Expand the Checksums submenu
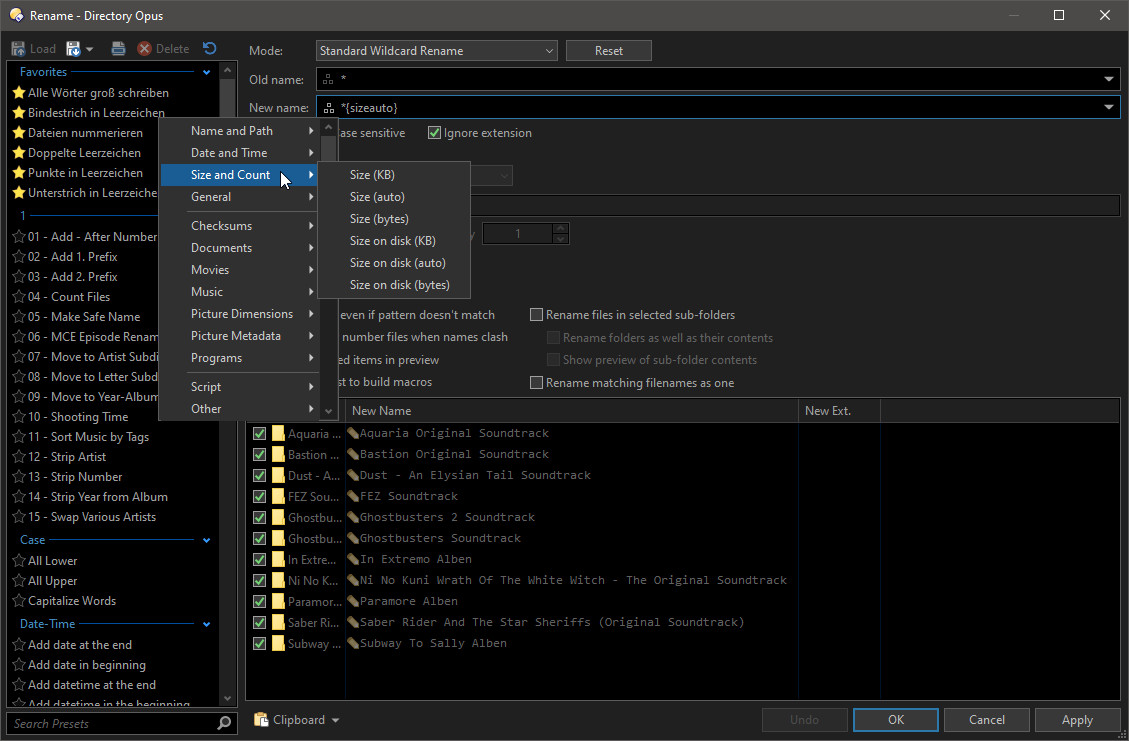1129x741 pixels. [x=239, y=225]
